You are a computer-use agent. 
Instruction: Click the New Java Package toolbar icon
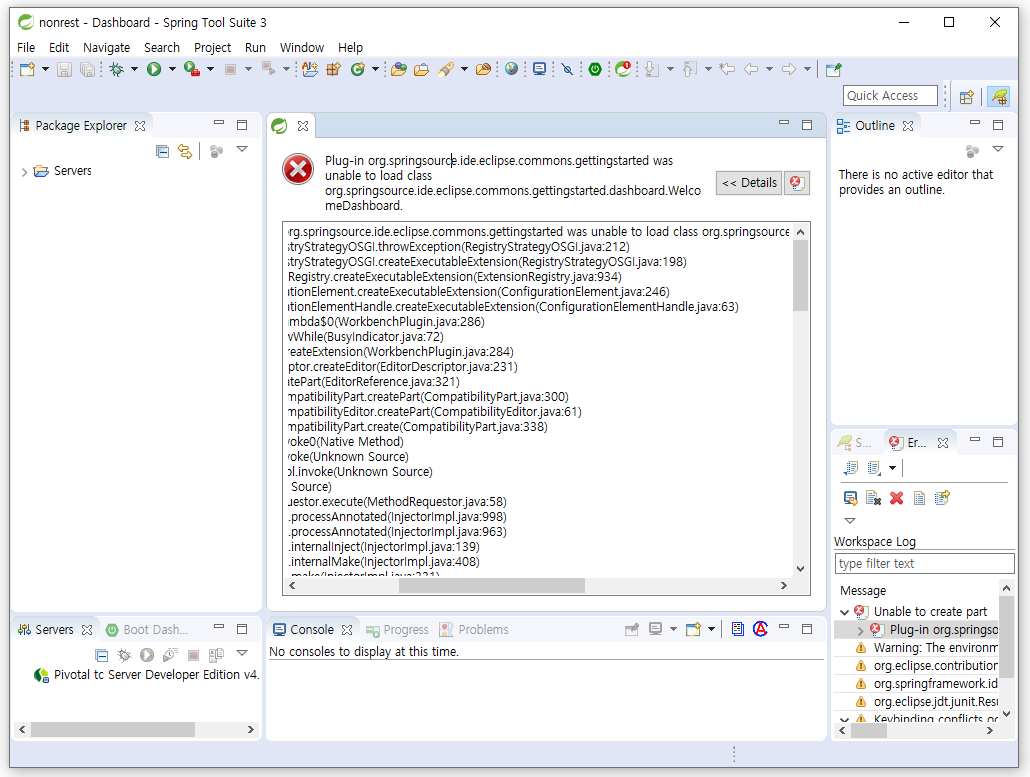click(x=334, y=69)
